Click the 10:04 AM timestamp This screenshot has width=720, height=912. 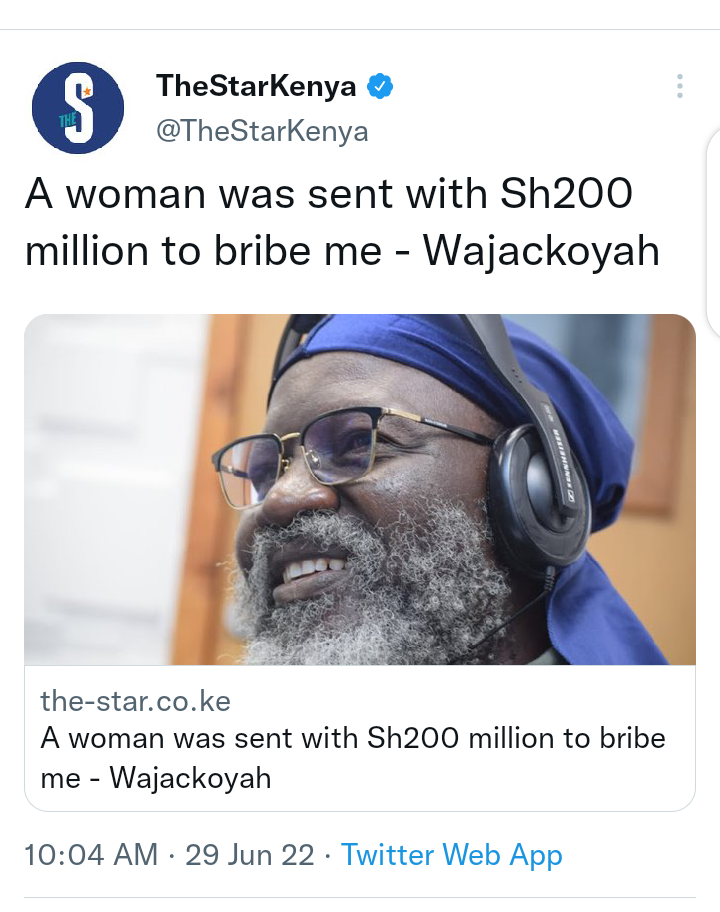click(91, 855)
